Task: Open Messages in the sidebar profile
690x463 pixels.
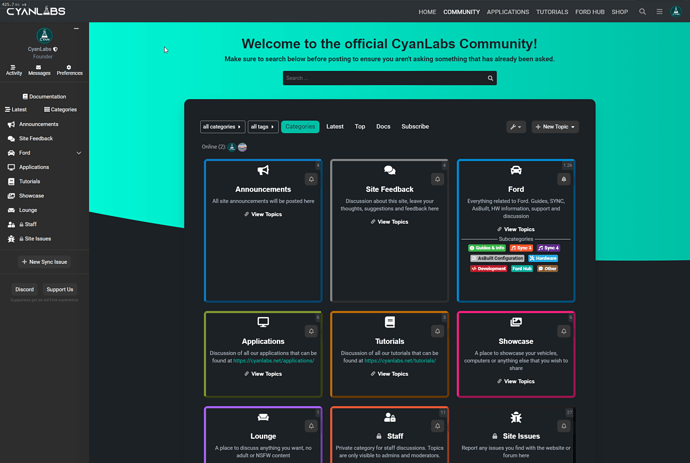Action: [39, 70]
